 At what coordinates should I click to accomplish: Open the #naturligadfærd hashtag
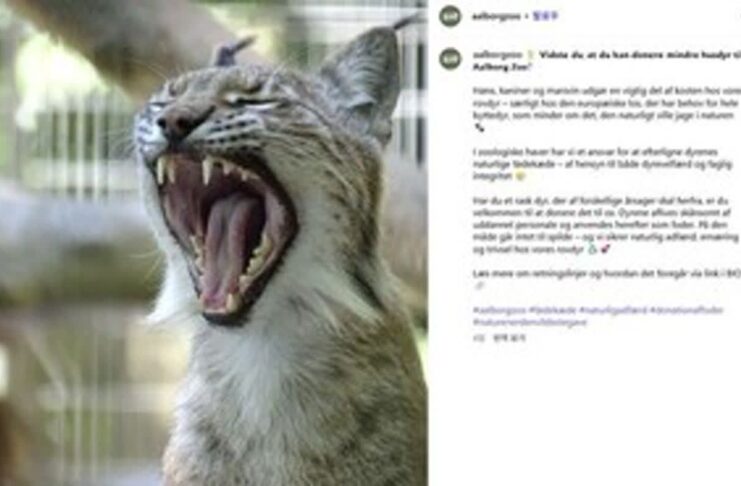[612, 310]
